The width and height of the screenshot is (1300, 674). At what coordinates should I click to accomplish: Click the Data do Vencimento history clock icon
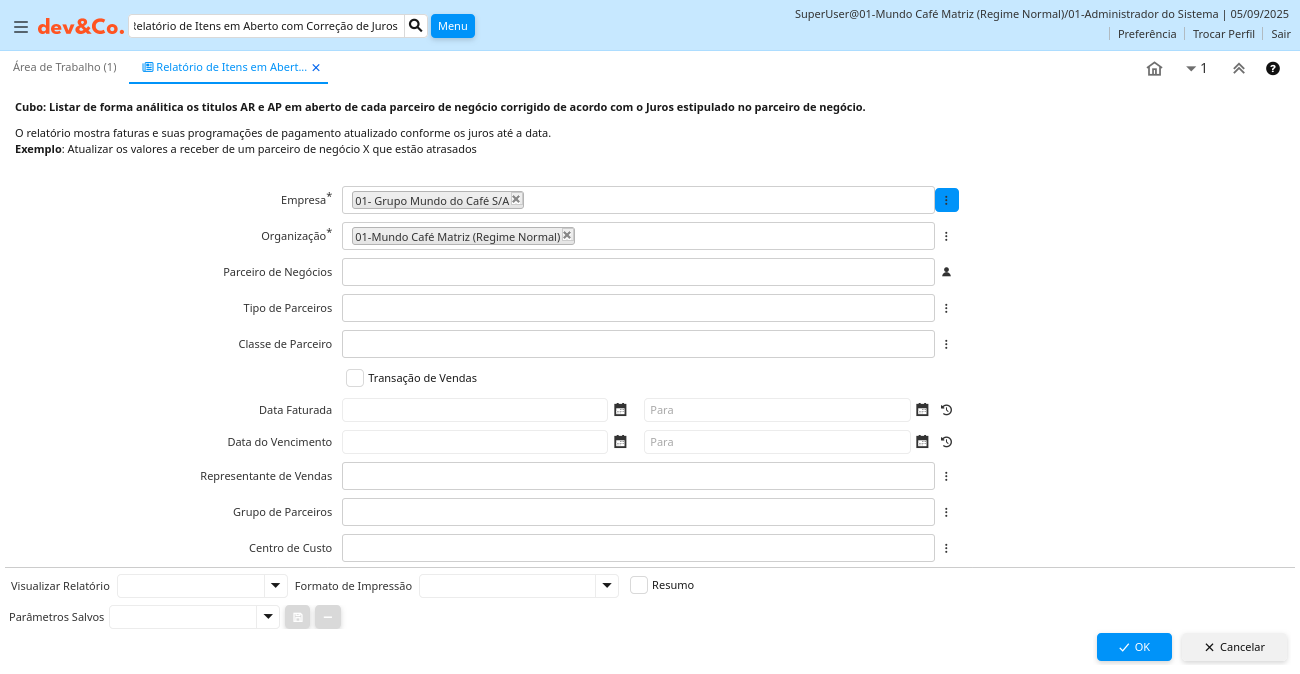pyautogui.click(x=946, y=442)
